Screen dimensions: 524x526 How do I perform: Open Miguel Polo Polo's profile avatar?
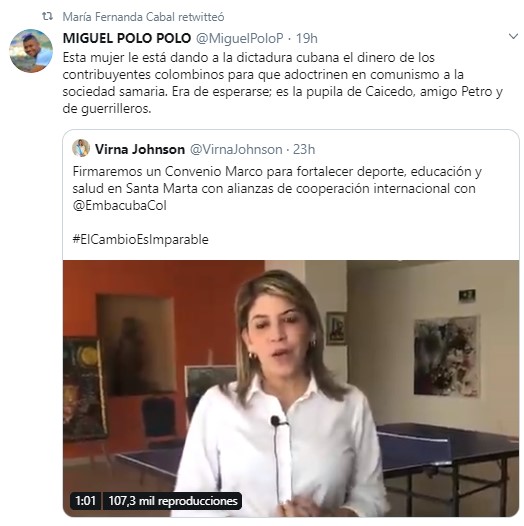coord(31,51)
